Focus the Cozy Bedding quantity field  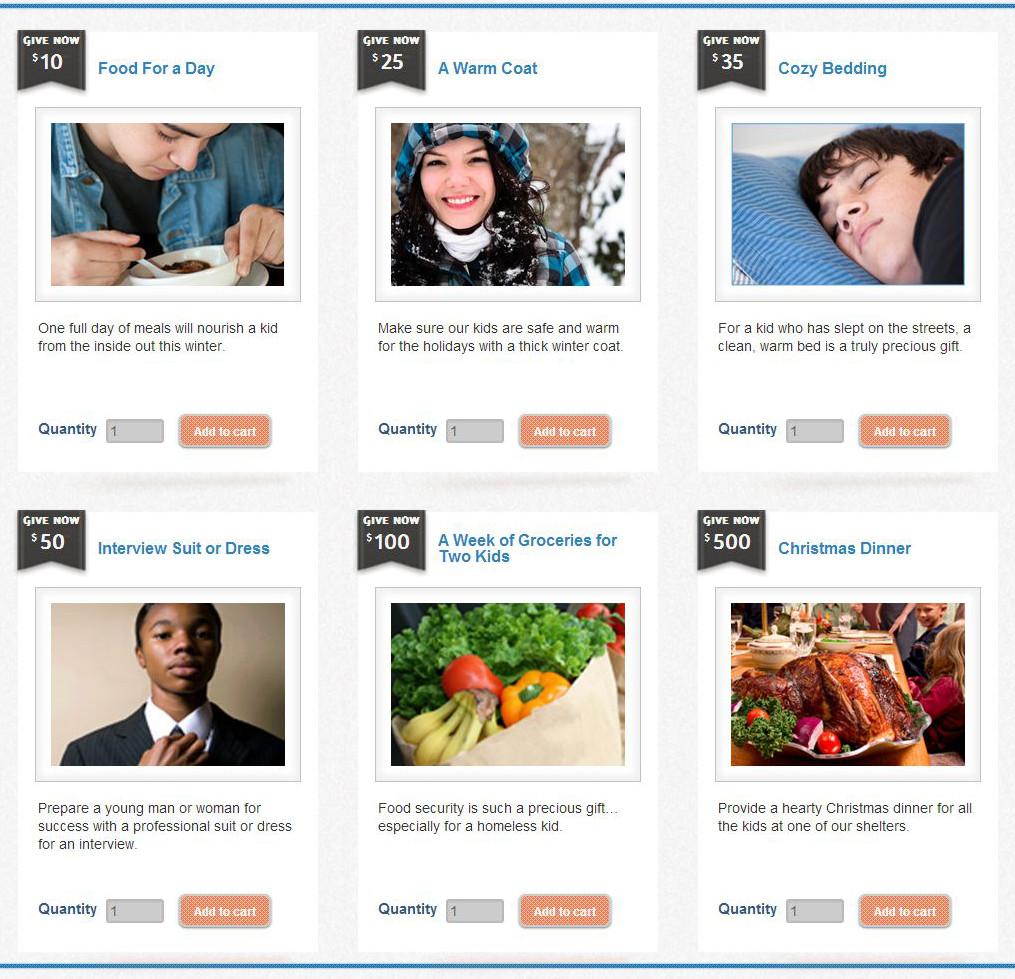[x=814, y=431]
